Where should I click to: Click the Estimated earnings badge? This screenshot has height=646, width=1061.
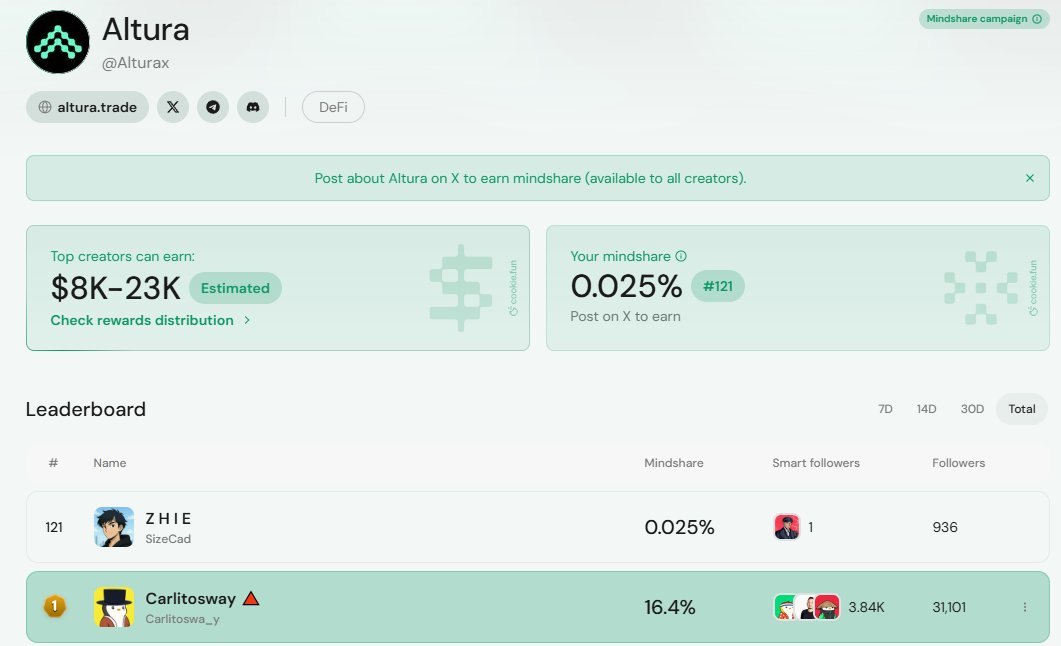click(x=235, y=288)
